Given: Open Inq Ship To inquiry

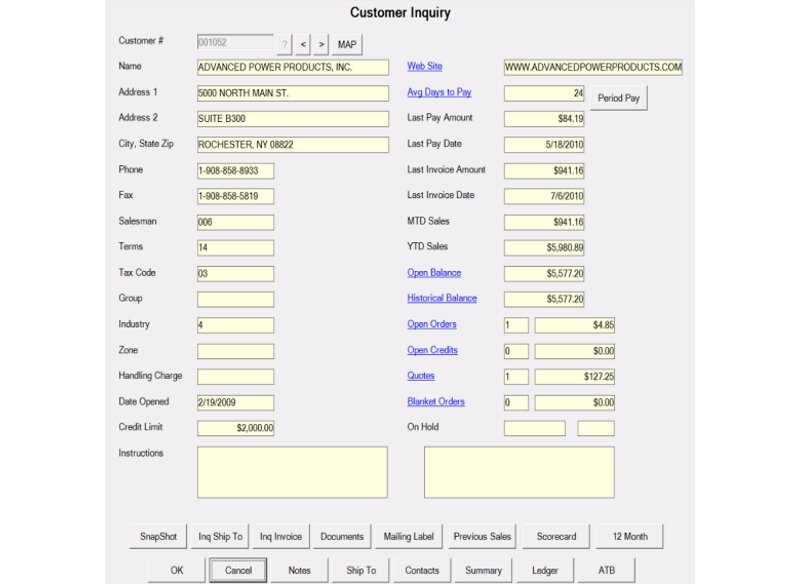Looking at the screenshot, I should point(220,537).
